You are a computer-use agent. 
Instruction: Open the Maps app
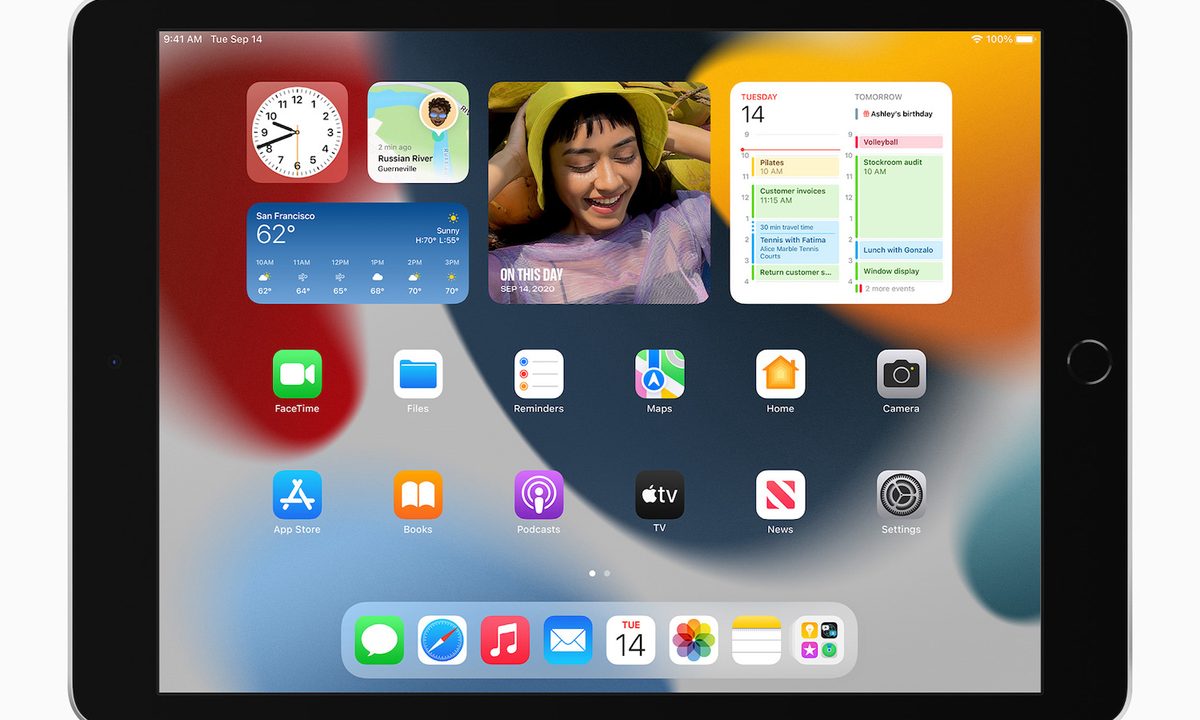click(x=660, y=375)
